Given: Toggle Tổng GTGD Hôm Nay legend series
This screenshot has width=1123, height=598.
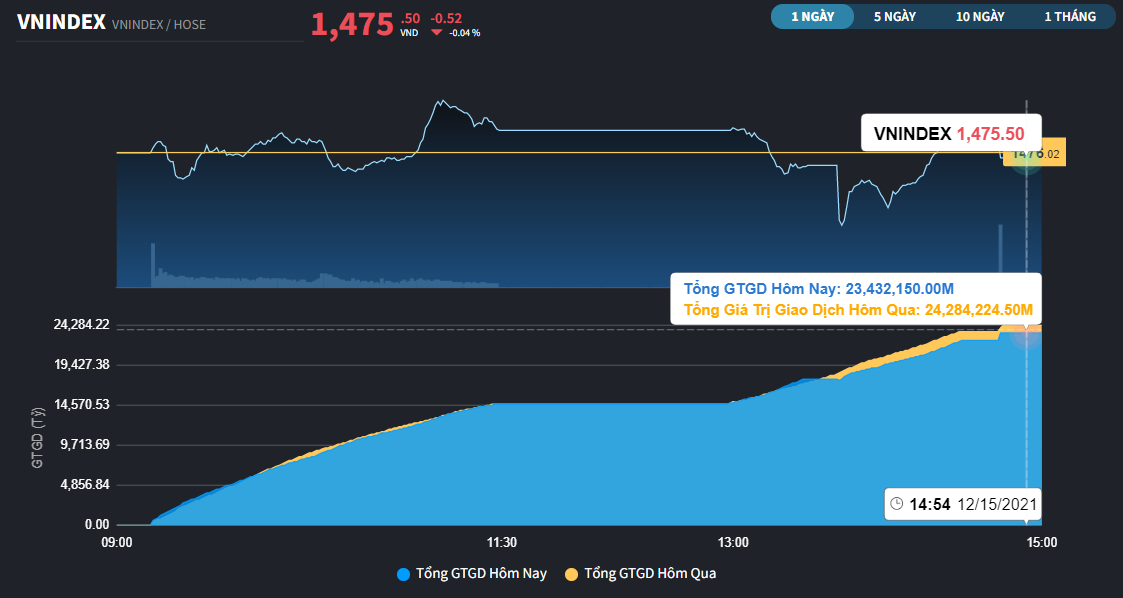Looking at the screenshot, I should 471,574.
